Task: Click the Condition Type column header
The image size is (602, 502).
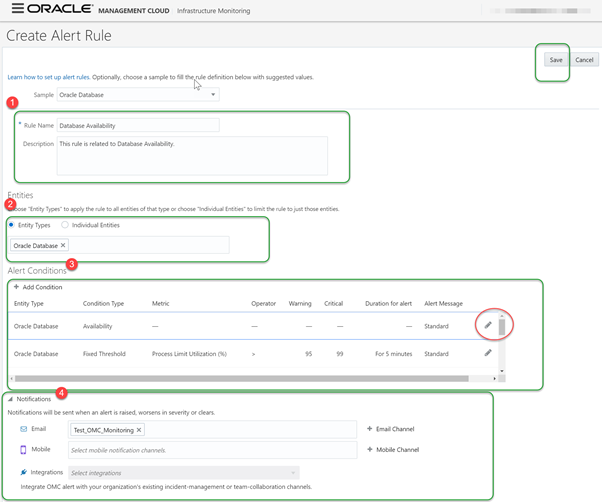Action: 103,303
